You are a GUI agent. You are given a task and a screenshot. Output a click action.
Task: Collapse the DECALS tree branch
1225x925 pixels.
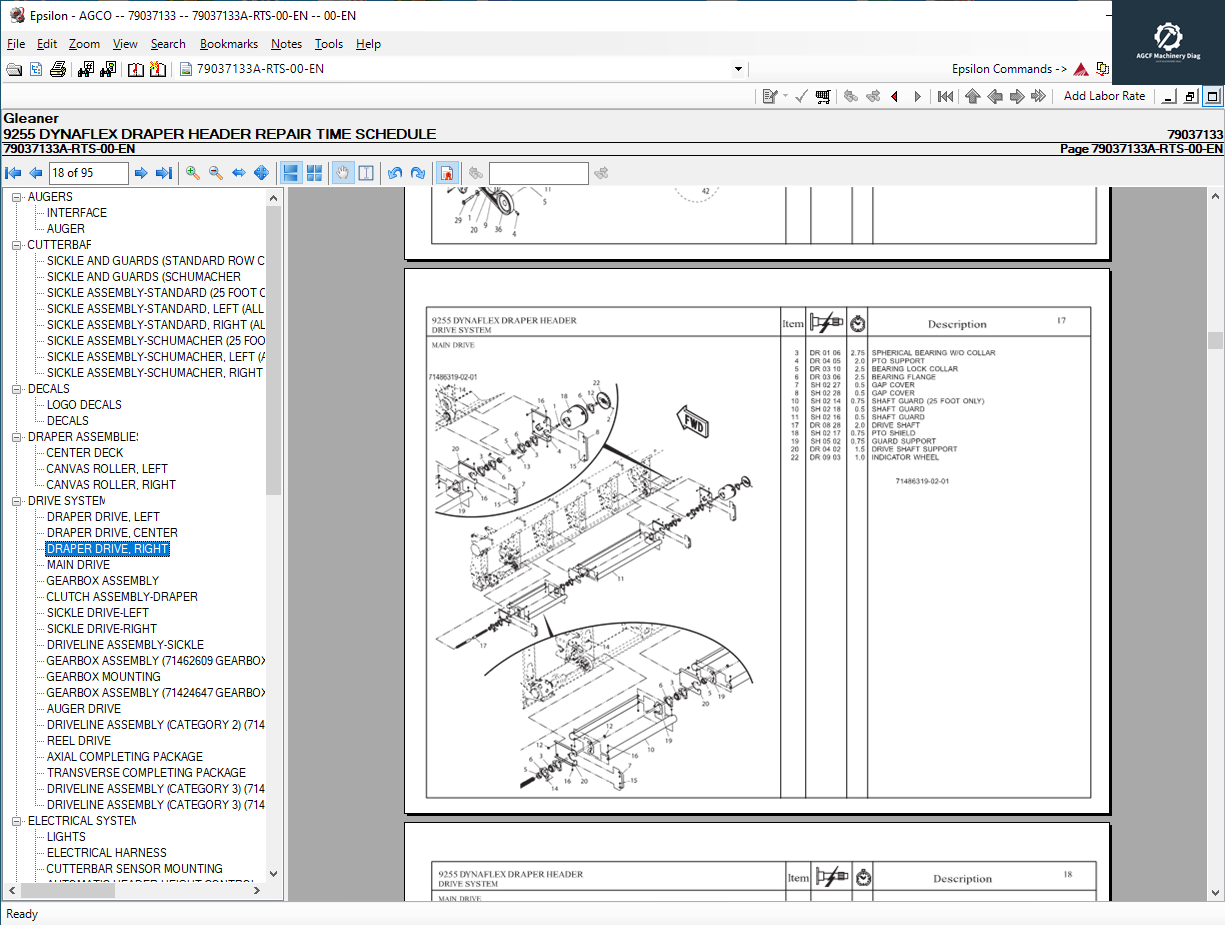coord(16,388)
